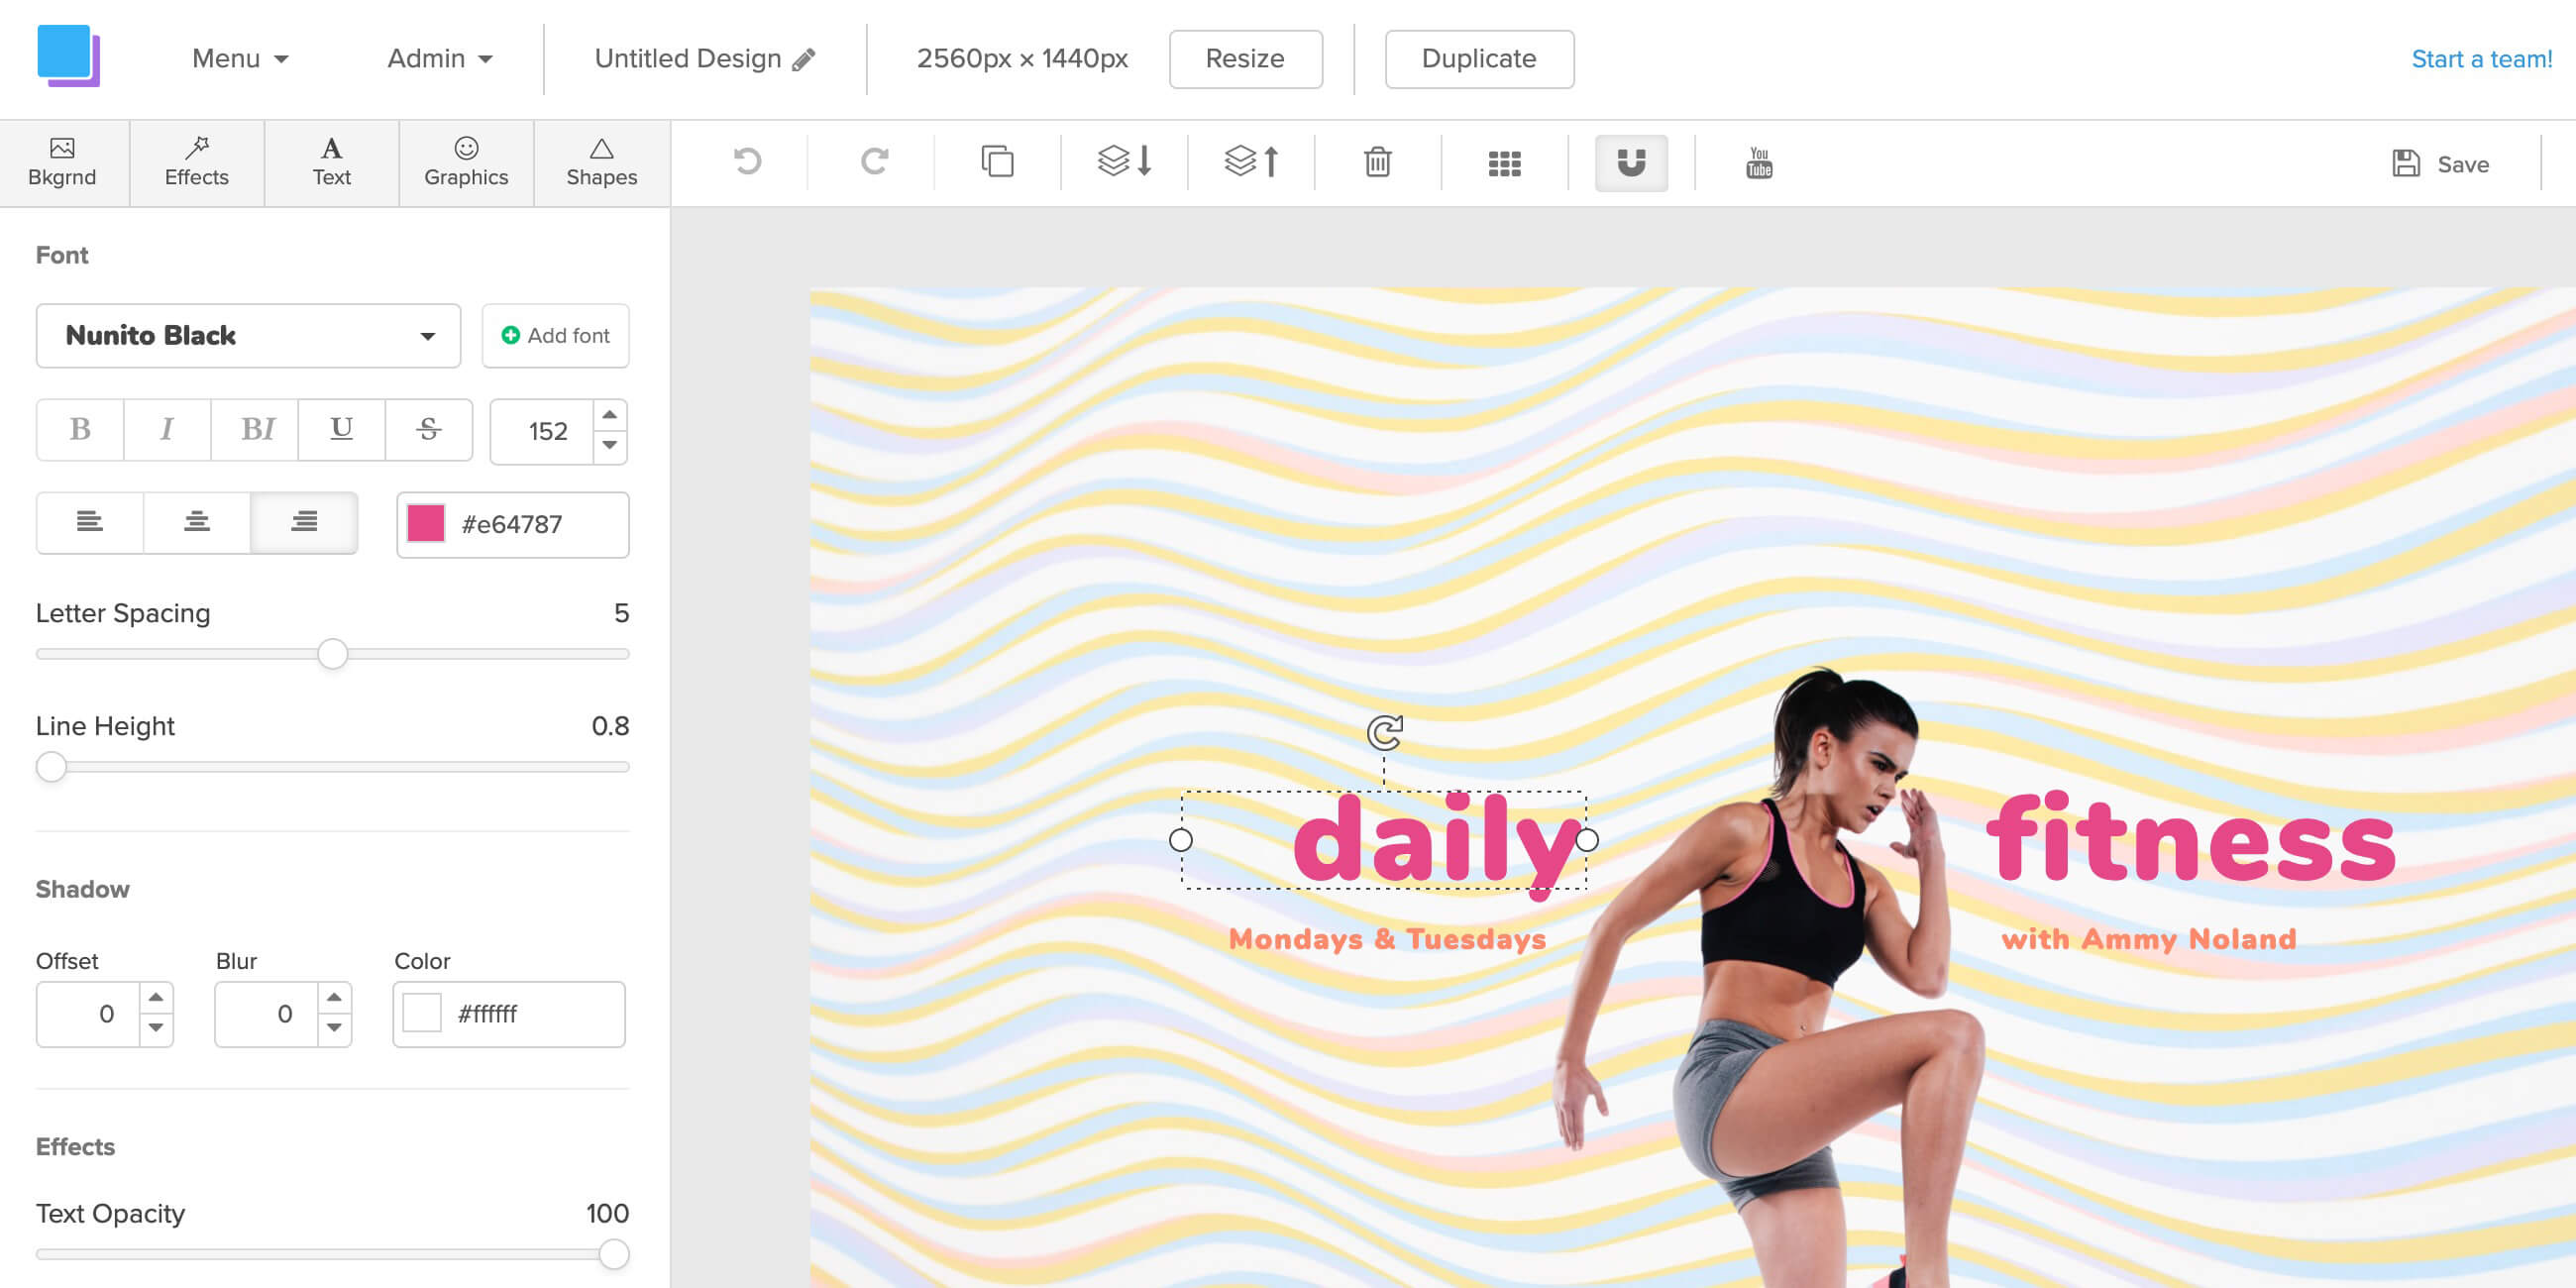
Task: Click the Line Height slider handle
Action: point(51,767)
